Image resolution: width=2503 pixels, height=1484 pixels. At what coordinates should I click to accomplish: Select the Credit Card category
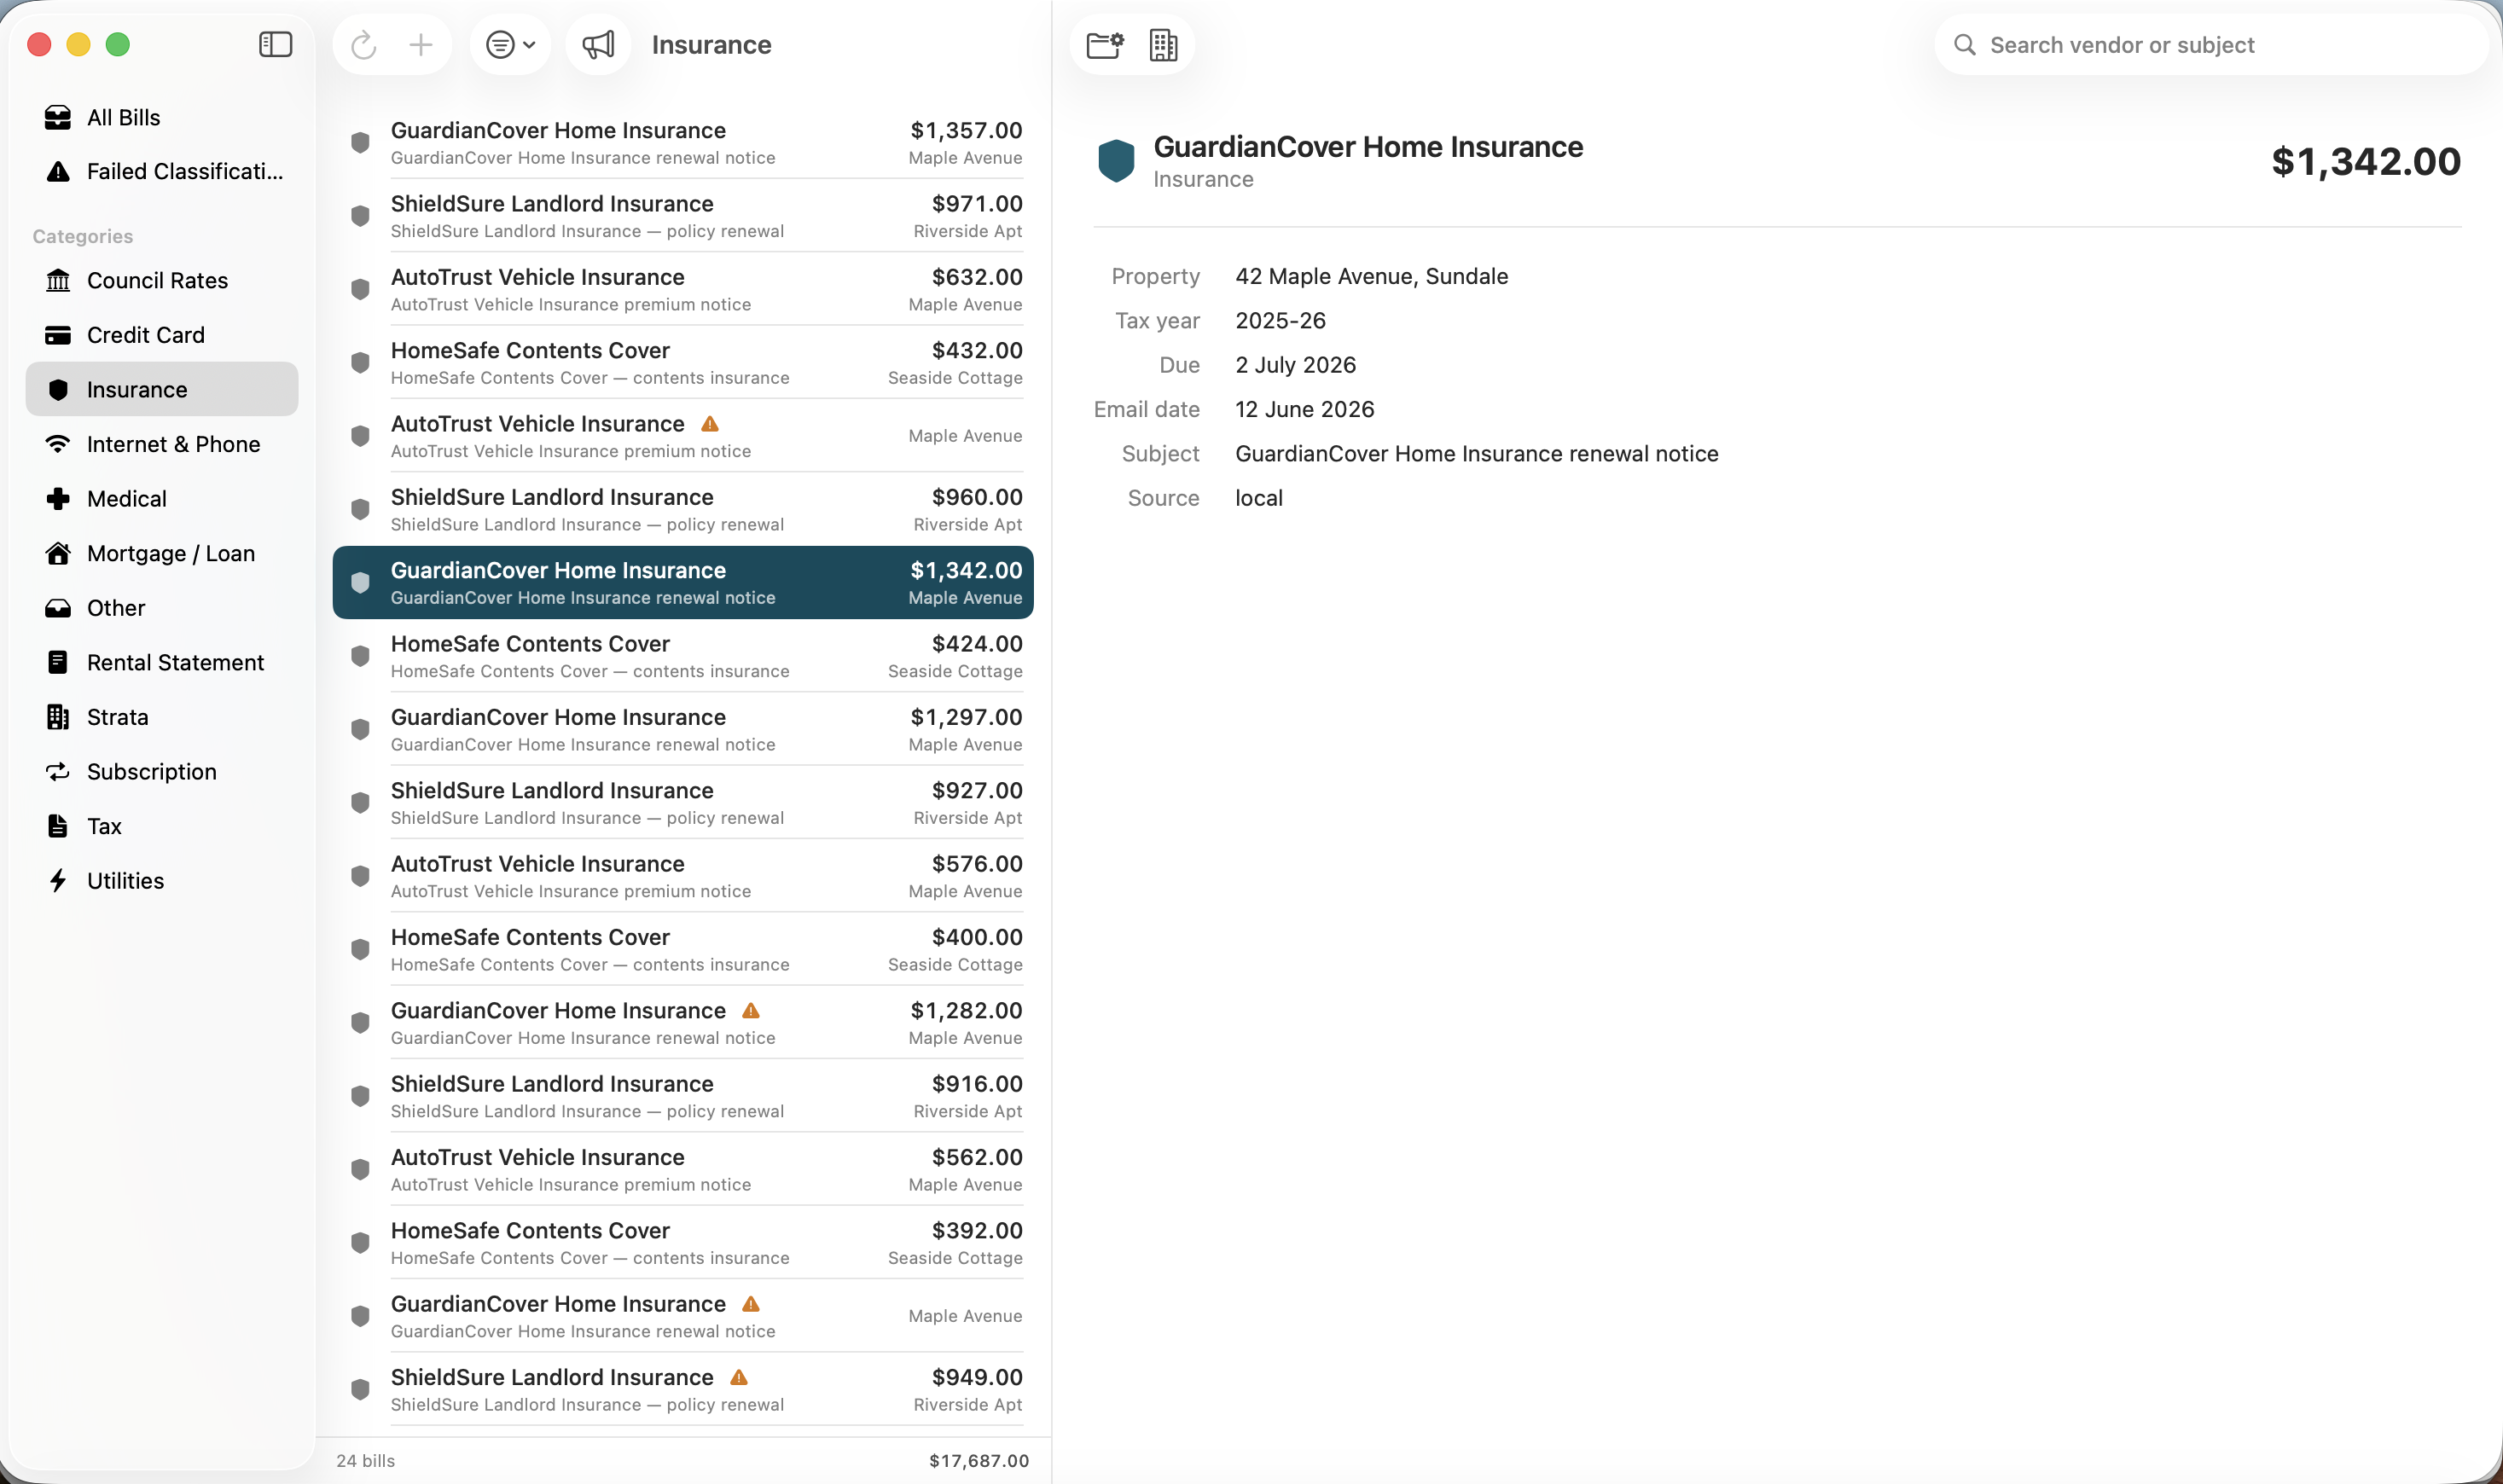tap(162, 335)
